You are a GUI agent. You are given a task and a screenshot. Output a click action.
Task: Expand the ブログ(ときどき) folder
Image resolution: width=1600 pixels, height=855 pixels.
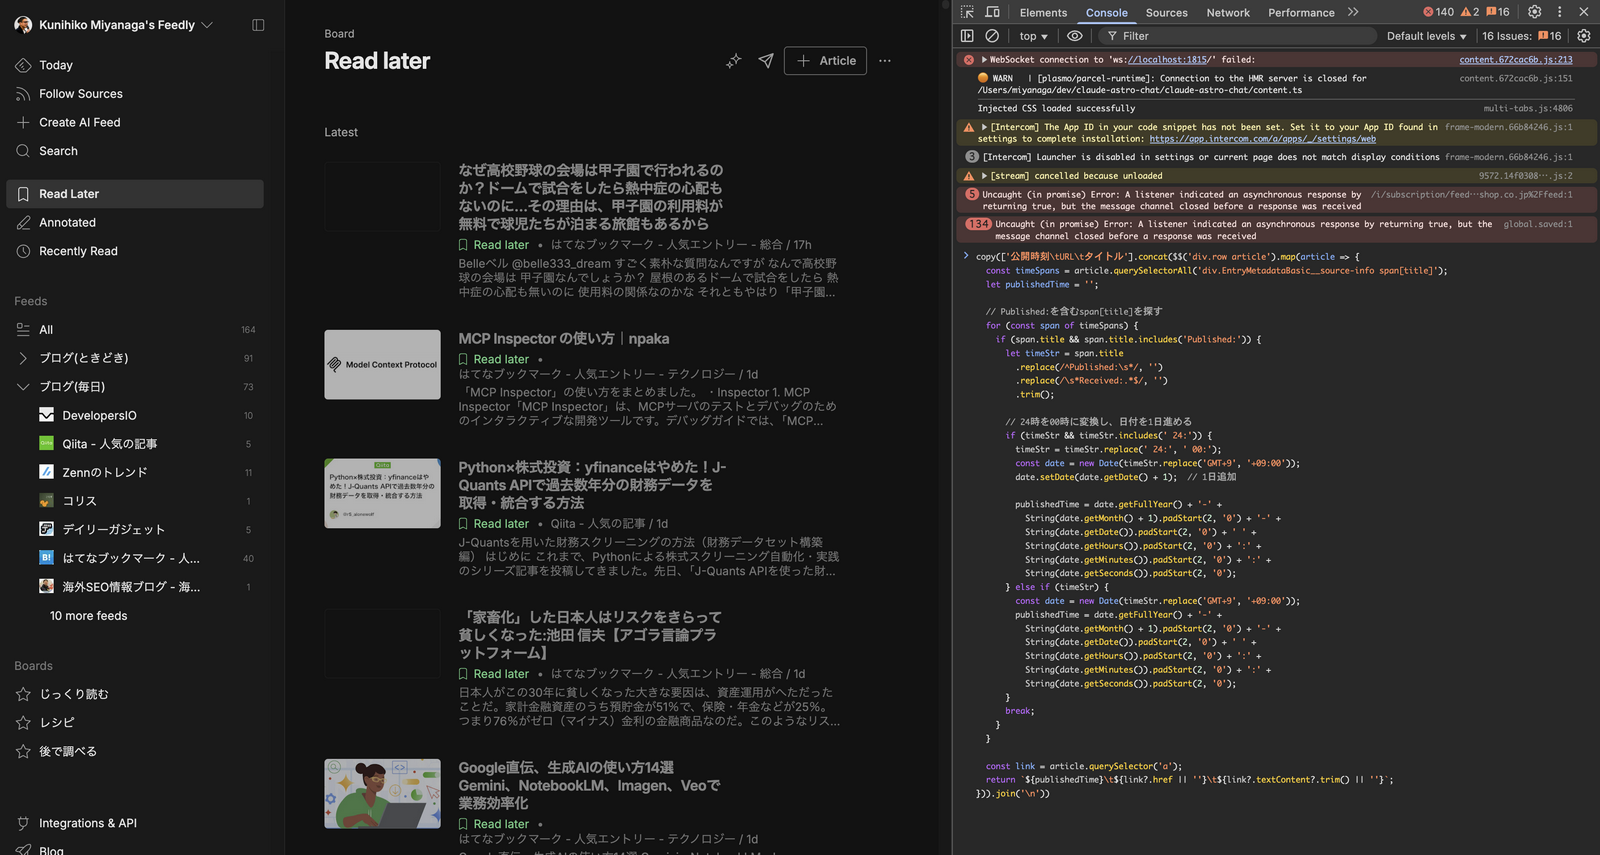tap(23, 358)
